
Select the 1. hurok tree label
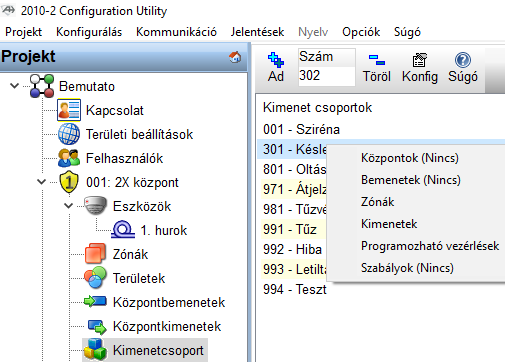coord(164,230)
